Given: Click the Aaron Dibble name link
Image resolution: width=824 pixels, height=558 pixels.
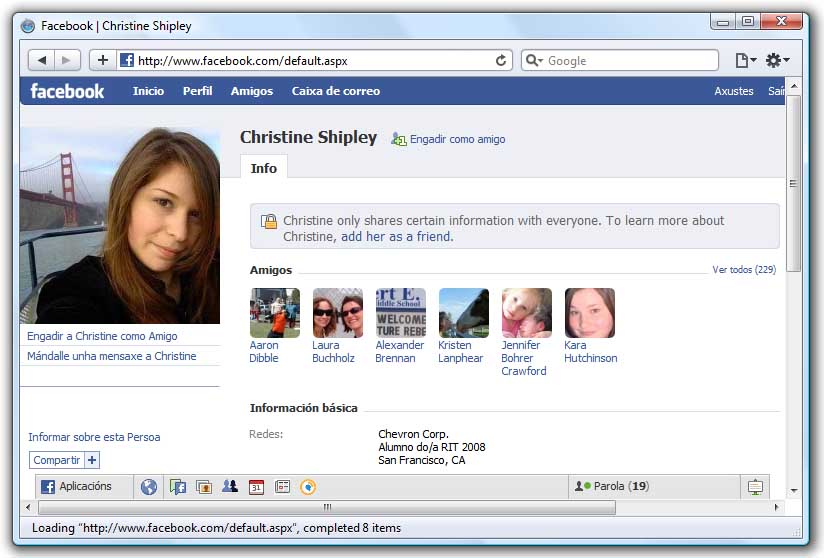Looking at the screenshot, I should (x=264, y=352).
